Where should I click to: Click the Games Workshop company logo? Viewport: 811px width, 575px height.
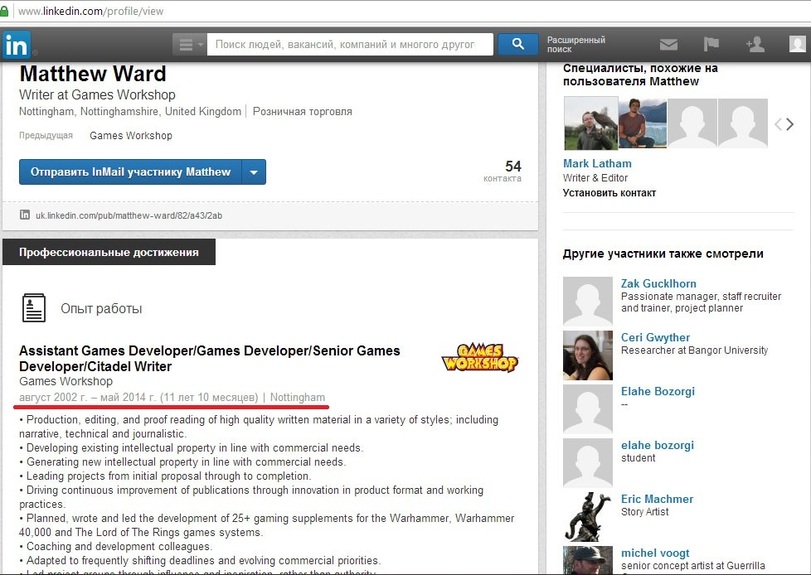pos(479,357)
